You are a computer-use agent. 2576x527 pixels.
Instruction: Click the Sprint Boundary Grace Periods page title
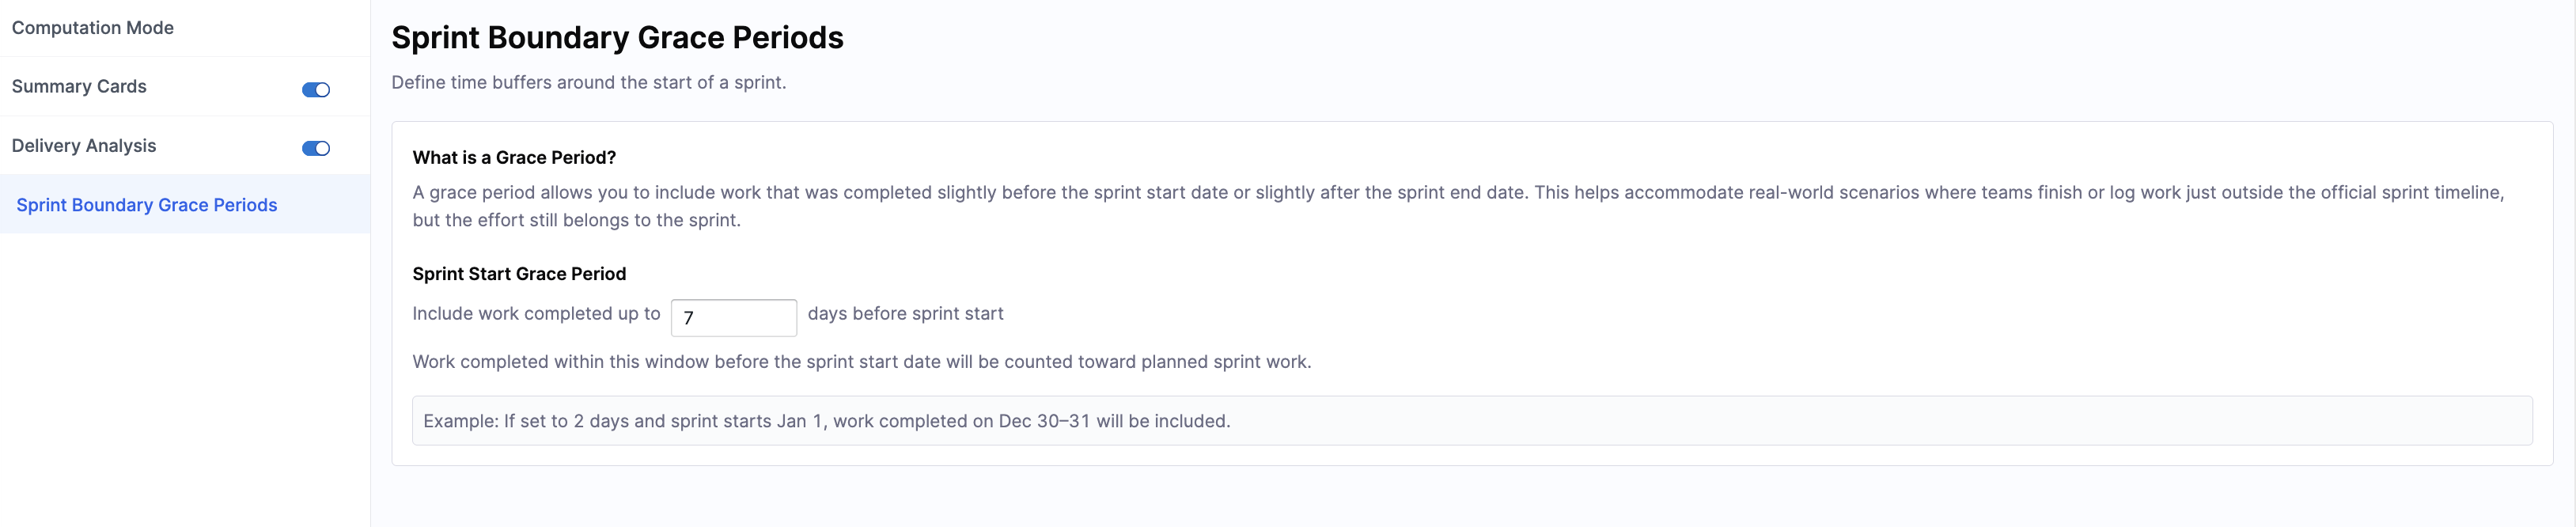617,38
